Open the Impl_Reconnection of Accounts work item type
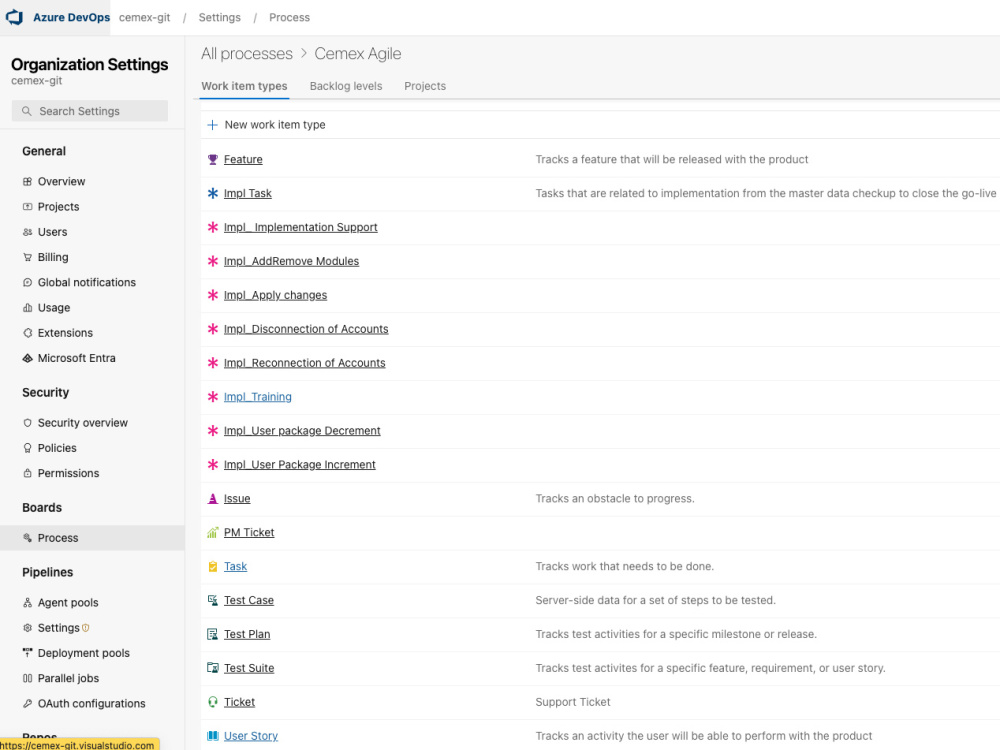Screen dimensions: 1000x750 pos(305,363)
